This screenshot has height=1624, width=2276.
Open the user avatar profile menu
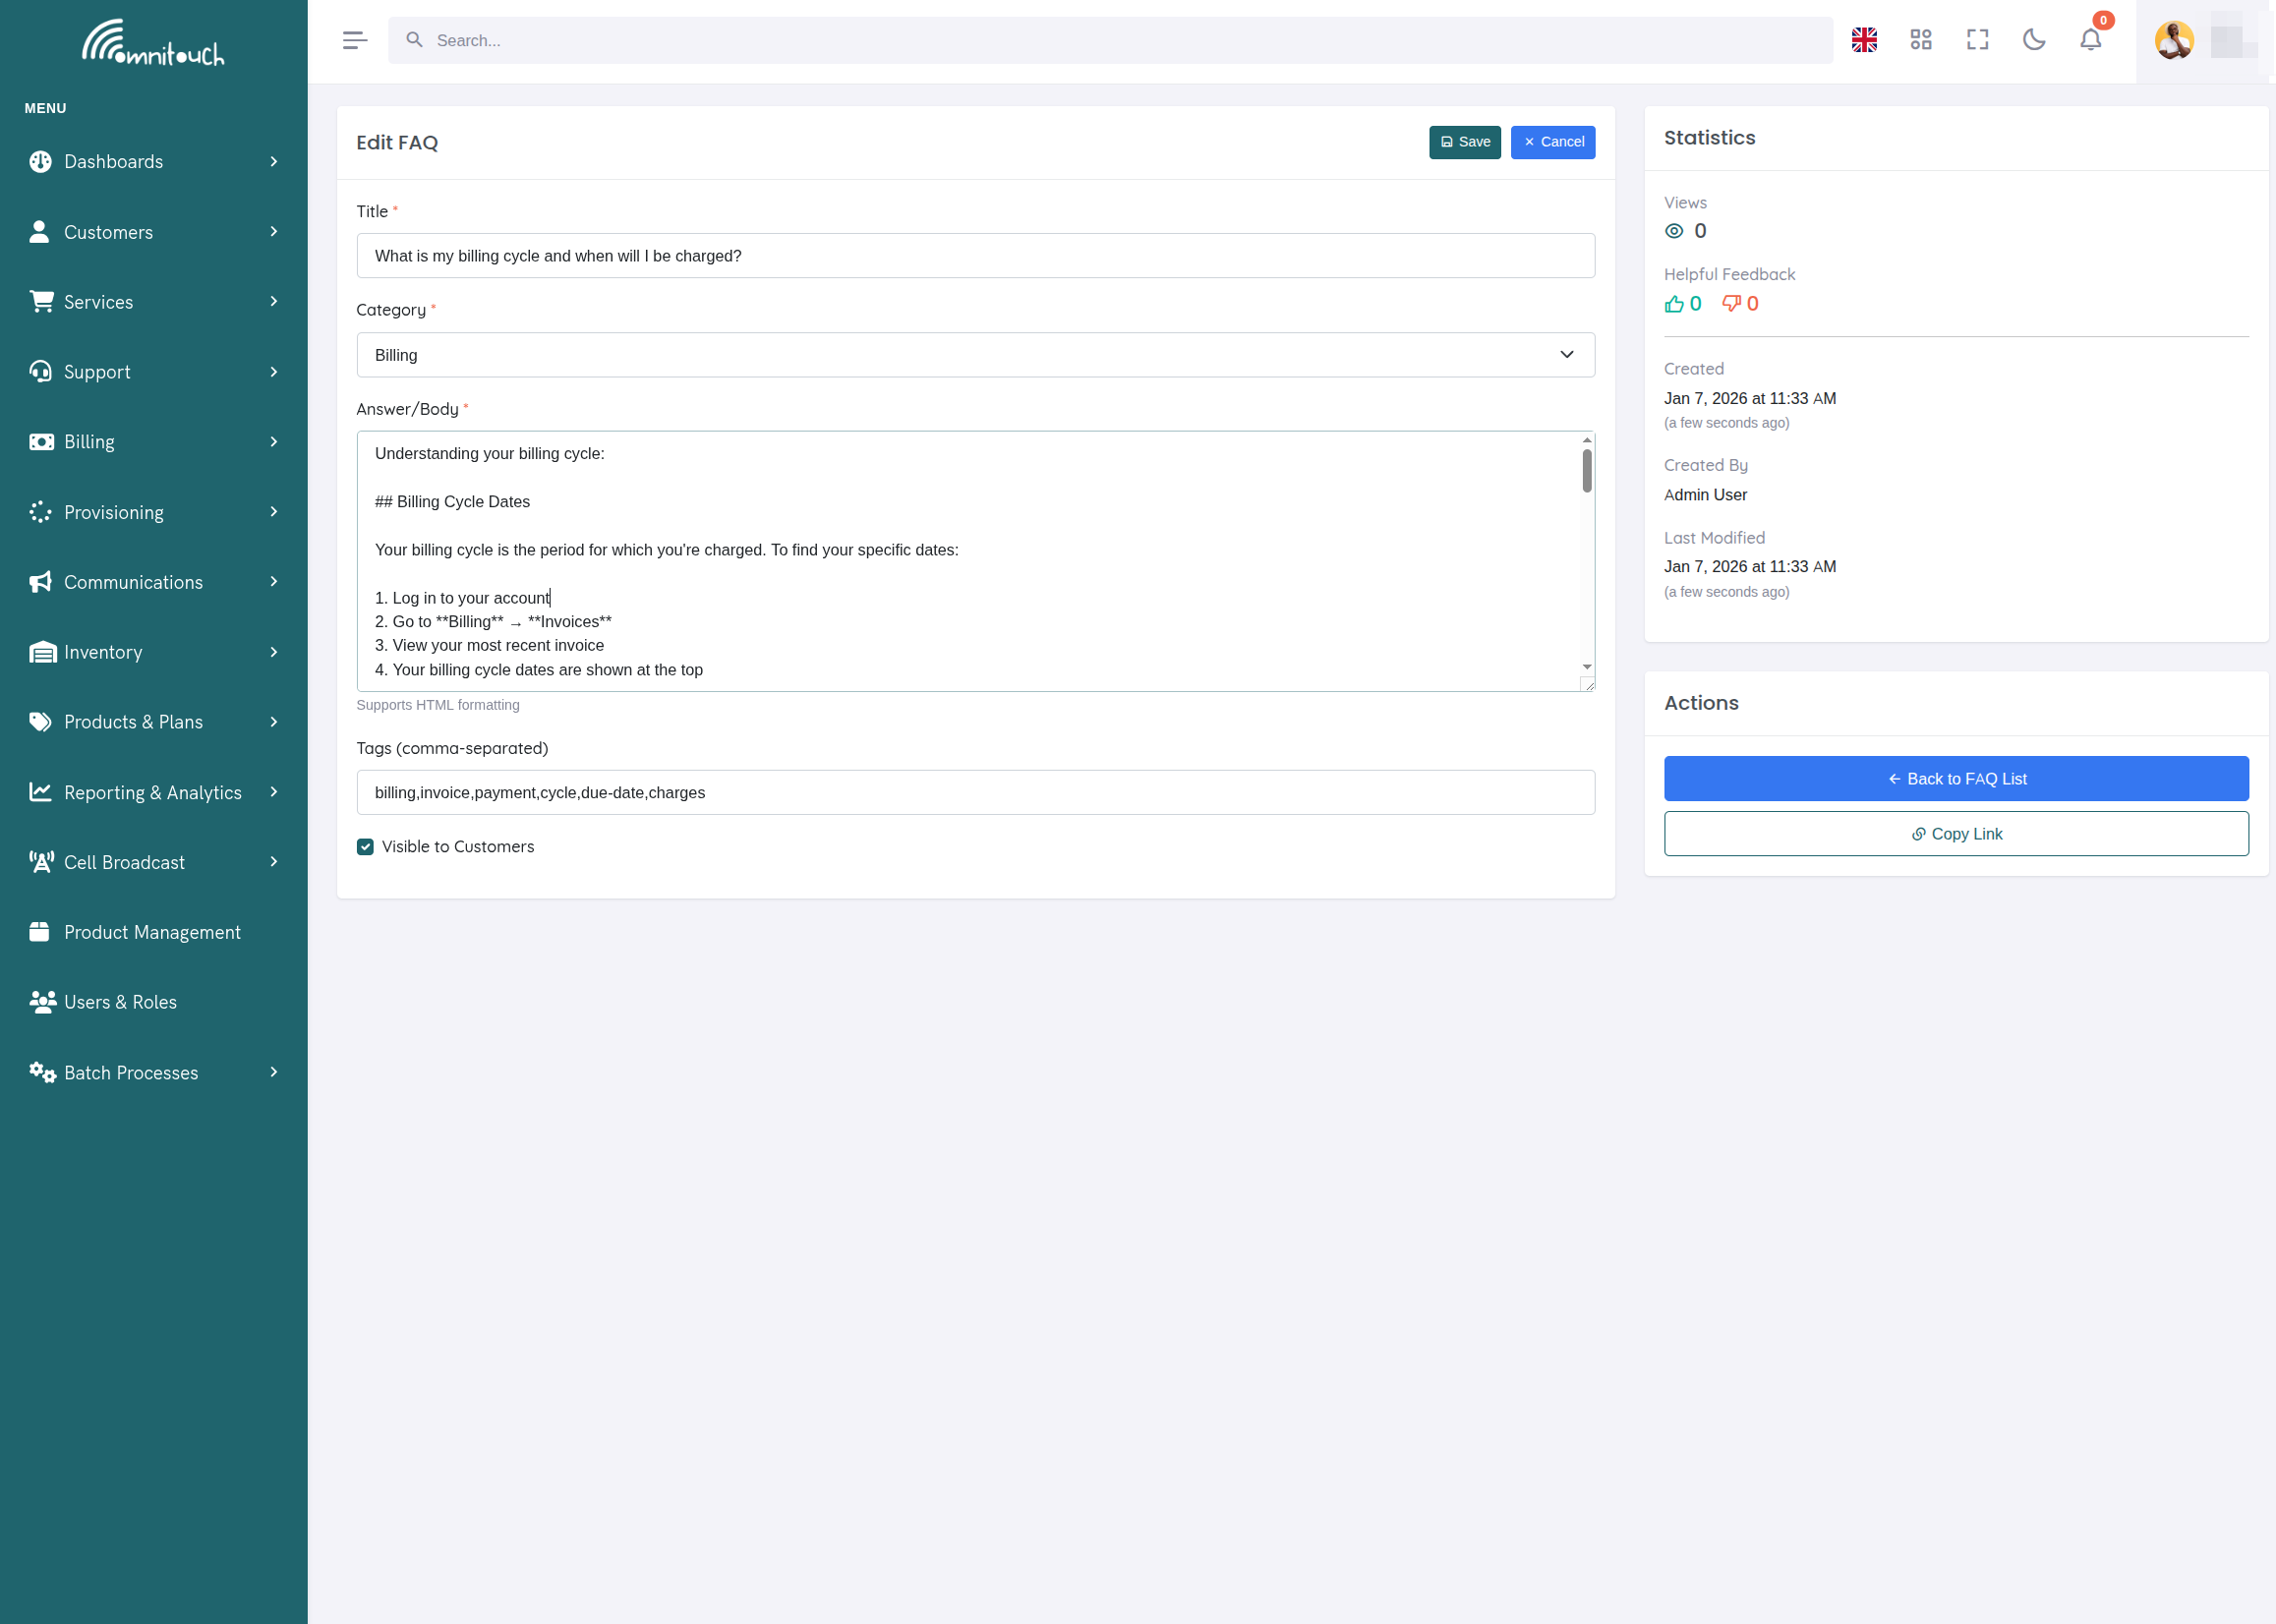(x=2174, y=40)
